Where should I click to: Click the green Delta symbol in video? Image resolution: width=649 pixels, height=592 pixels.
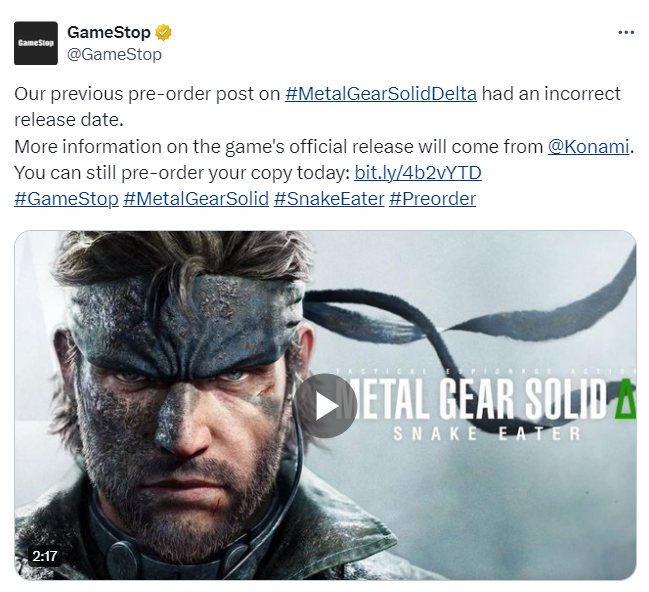coord(626,399)
